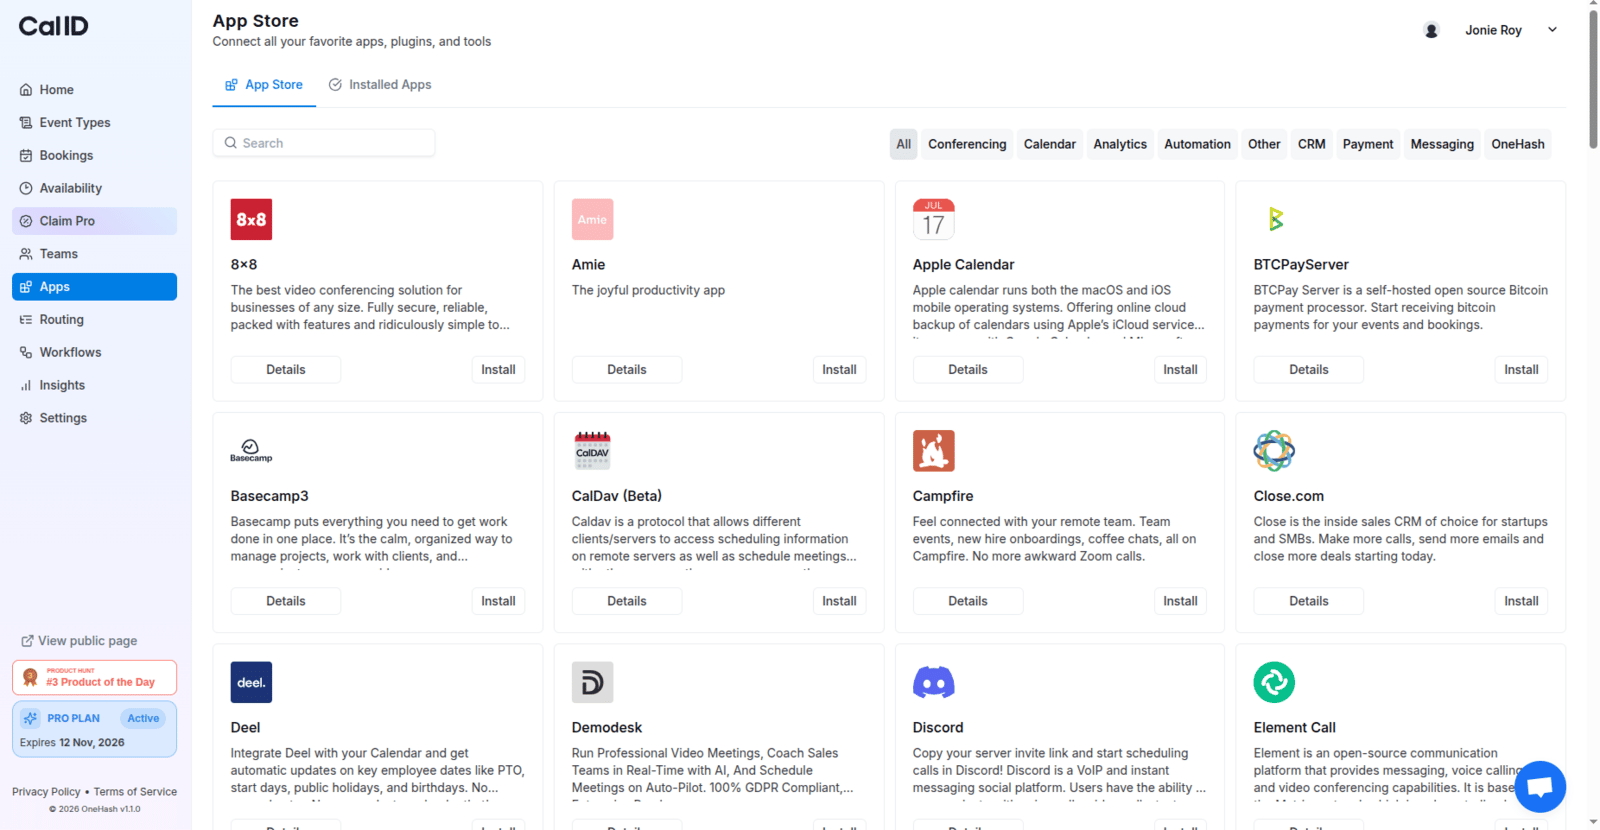This screenshot has height=830, width=1600.
Task: Click the CalID logo
Action: click(x=53, y=26)
